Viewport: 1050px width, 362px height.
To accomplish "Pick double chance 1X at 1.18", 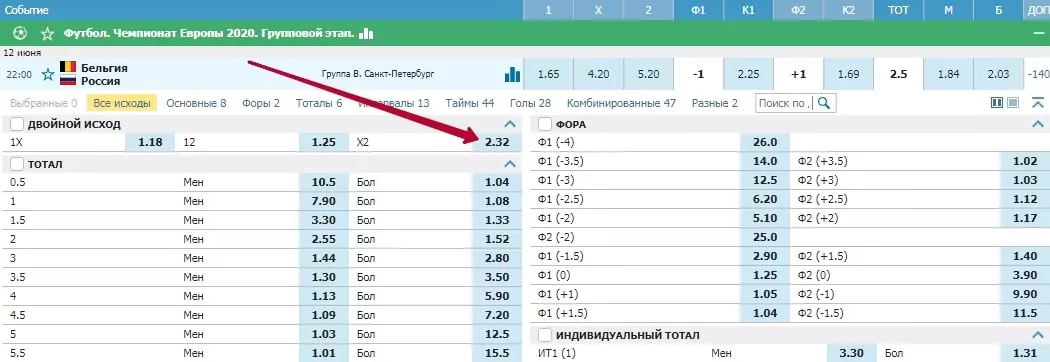I will point(151,143).
